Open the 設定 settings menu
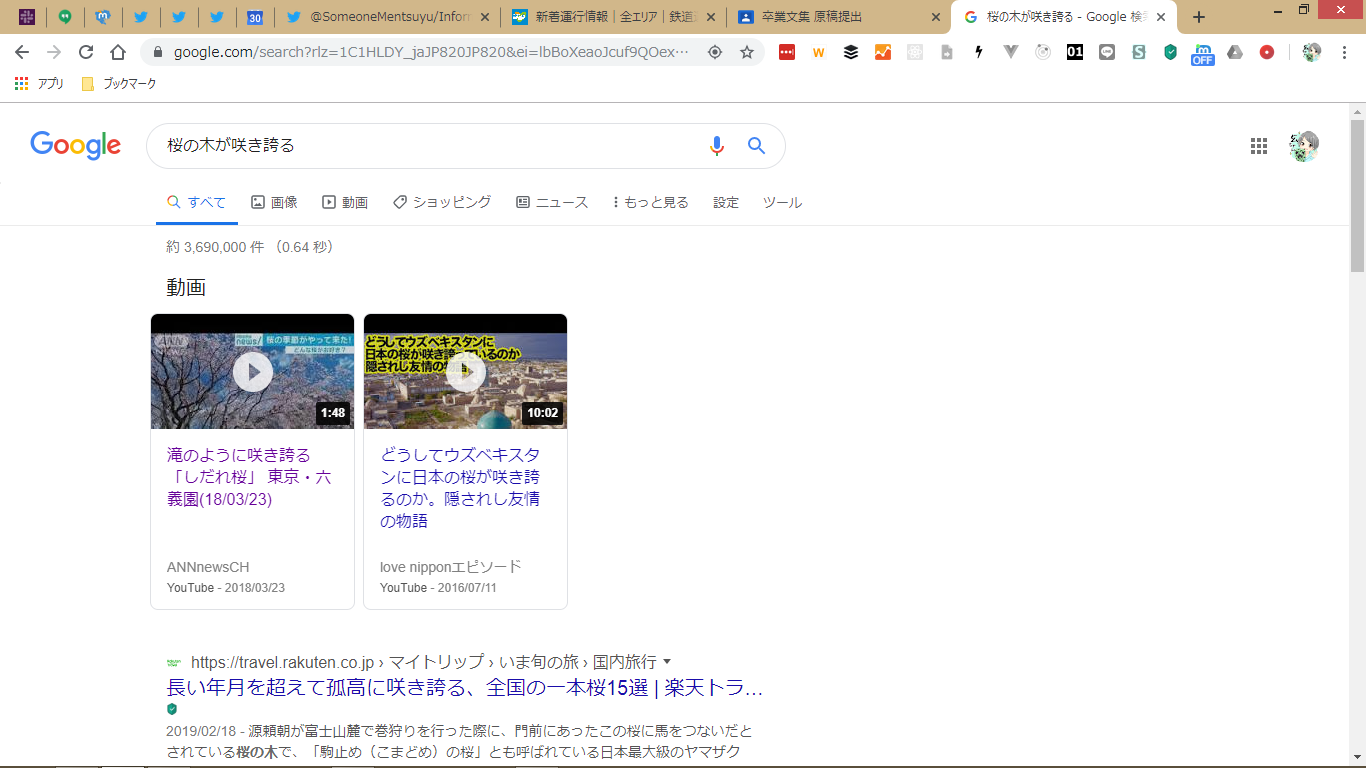Image resolution: width=1366 pixels, height=768 pixels. tap(726, 202)
